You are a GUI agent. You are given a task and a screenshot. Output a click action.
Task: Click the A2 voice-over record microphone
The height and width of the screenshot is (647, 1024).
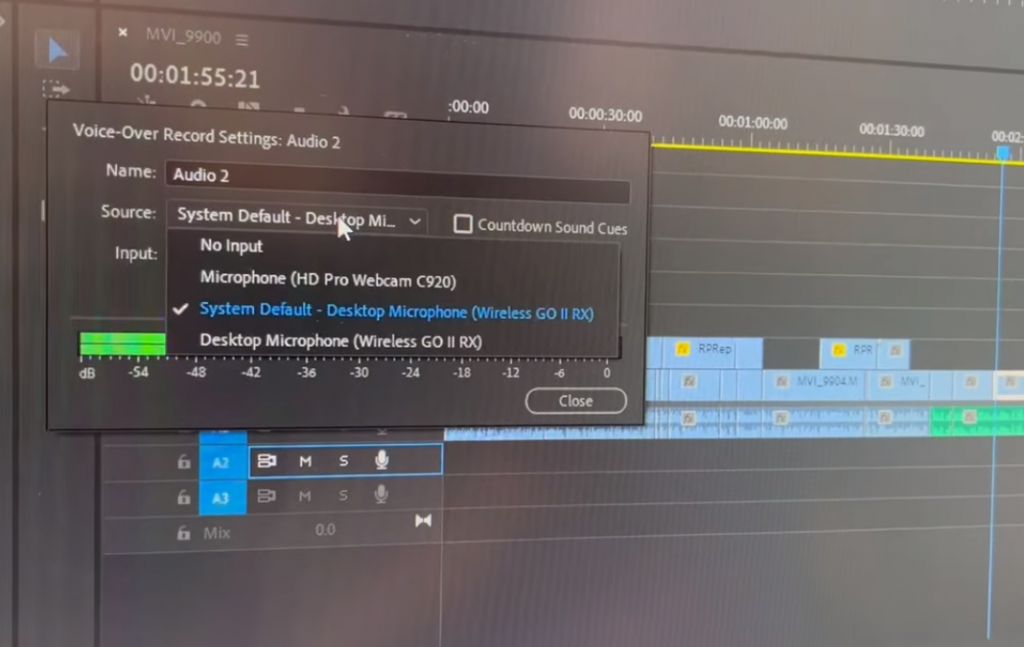pyautogui.click(x=381, y=460)
